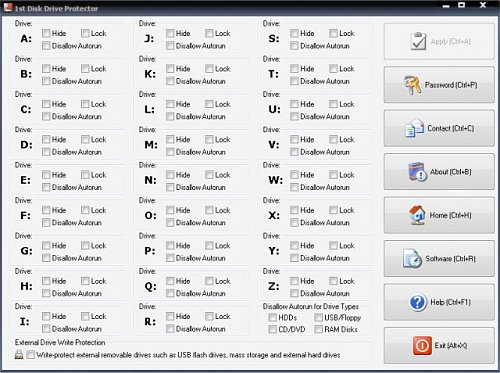Enable Lock for drive C:
Viewport: 500px width, 373px height.
(85, 104)
